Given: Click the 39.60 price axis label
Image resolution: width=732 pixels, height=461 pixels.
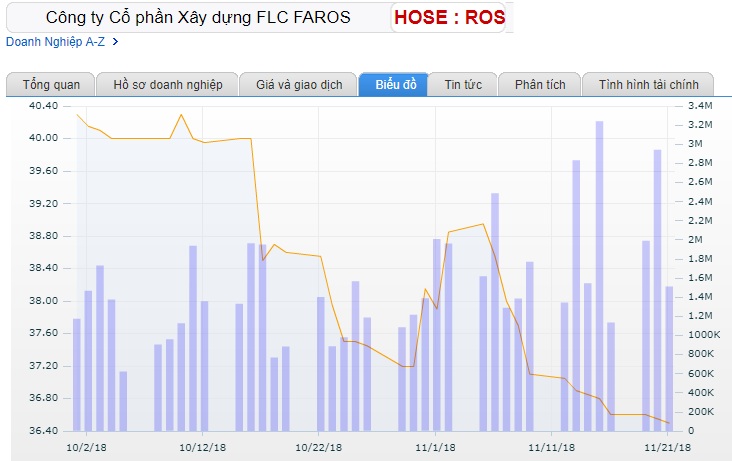Looking at the screenshot, I should click(x=43, y=170).
